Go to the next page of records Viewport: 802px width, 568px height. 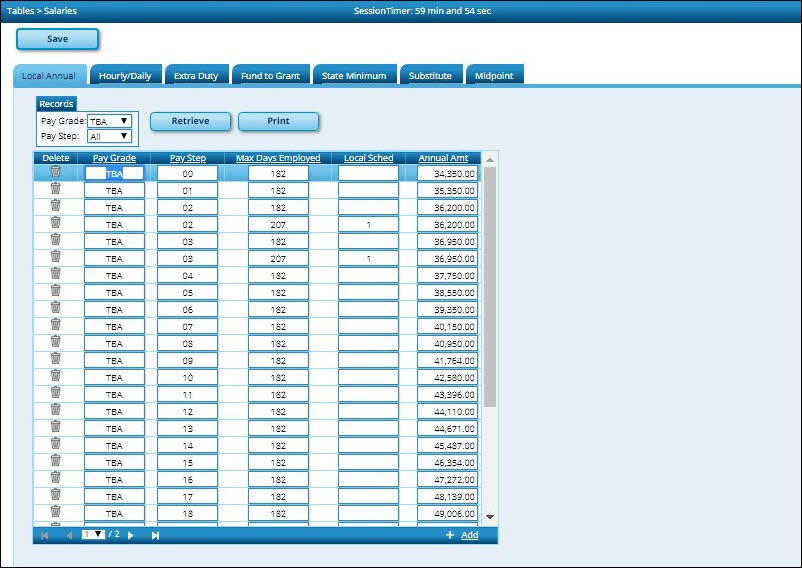[131, 536]
